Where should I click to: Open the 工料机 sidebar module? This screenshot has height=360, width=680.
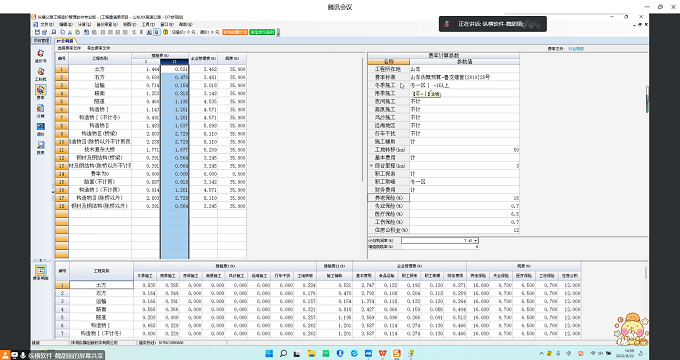point(40,74)
